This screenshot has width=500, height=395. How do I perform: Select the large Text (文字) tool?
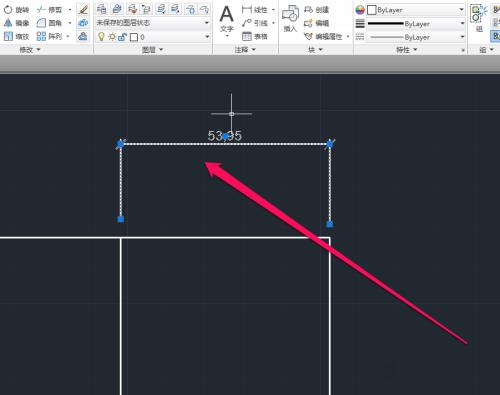click(227, 19)
